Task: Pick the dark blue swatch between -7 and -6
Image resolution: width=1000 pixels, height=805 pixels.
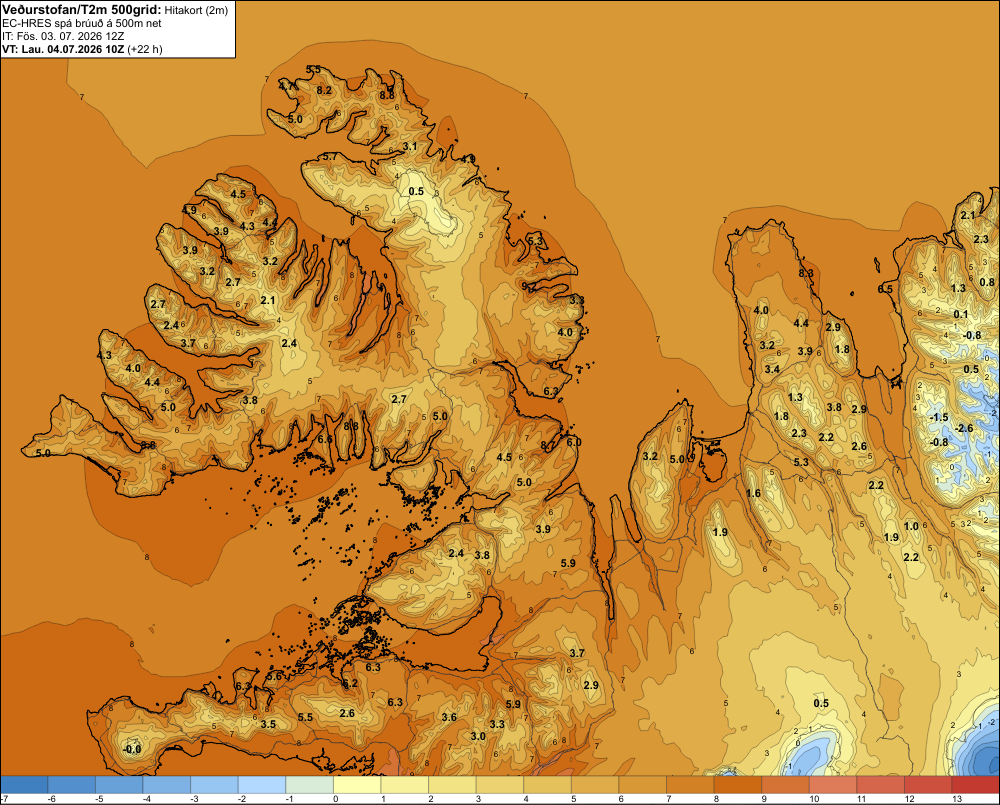Action: pos(24,784)
